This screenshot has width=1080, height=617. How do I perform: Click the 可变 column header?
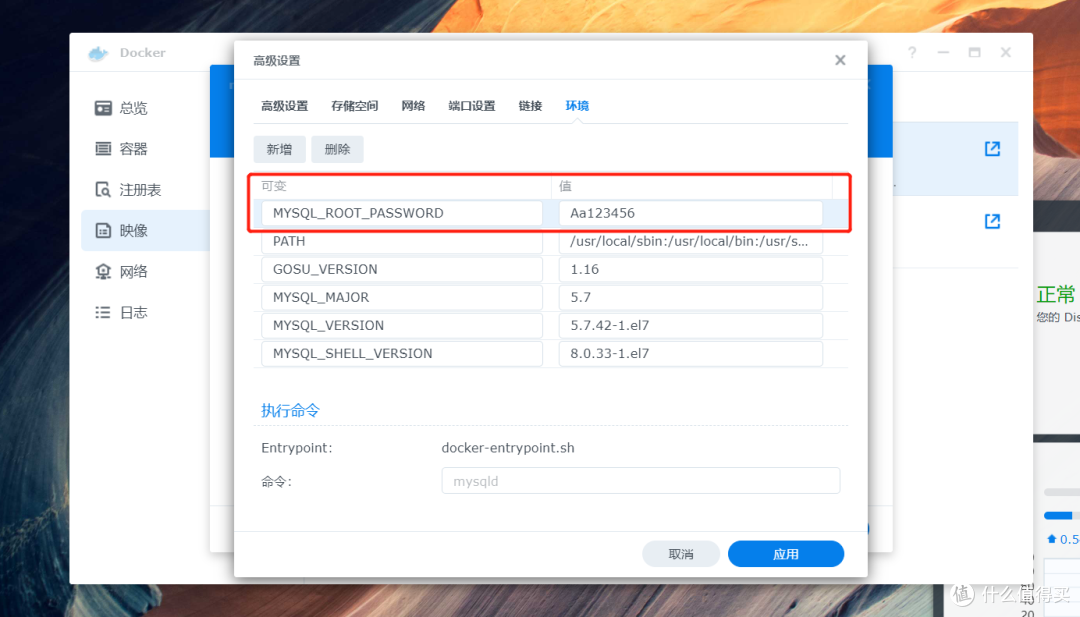point(273,186)
